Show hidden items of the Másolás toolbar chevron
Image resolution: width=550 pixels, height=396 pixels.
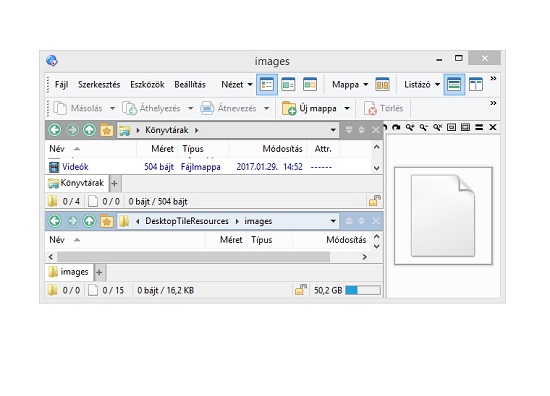493,103
